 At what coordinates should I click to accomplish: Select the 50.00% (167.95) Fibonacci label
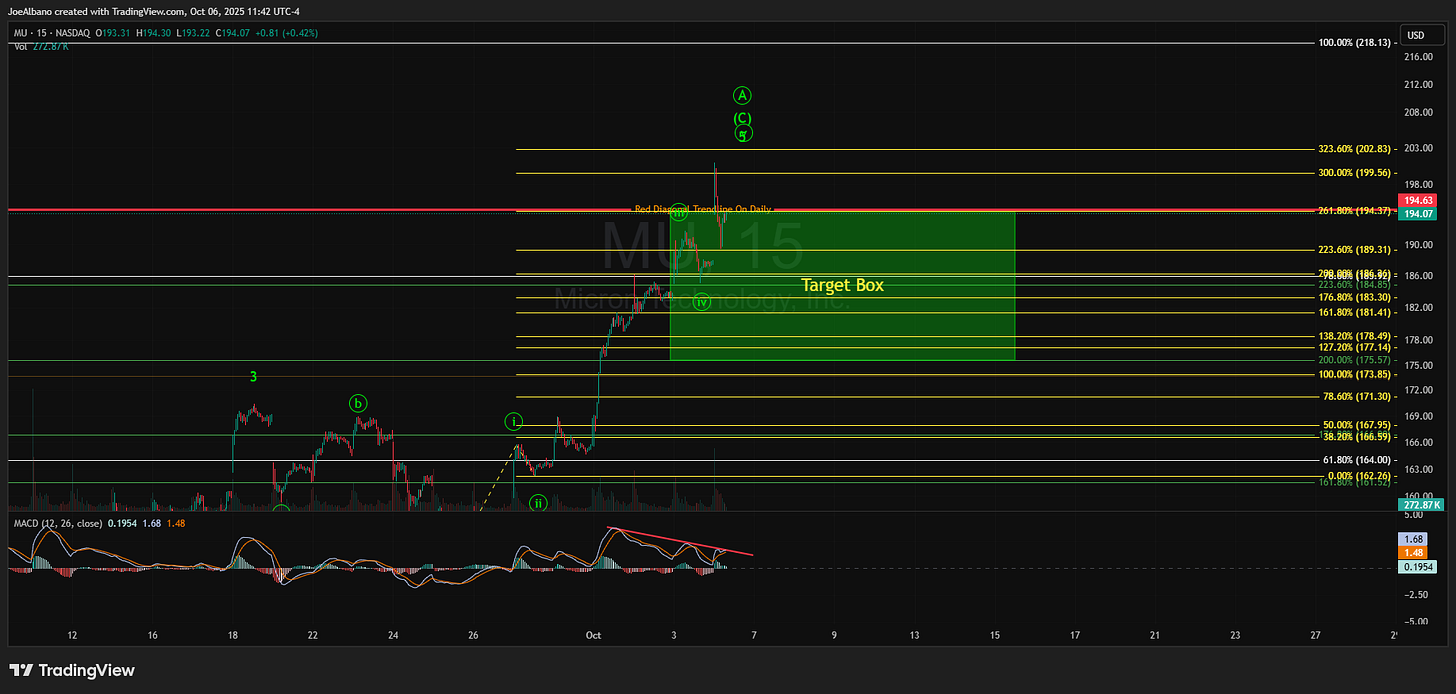tap(1355, 425)
